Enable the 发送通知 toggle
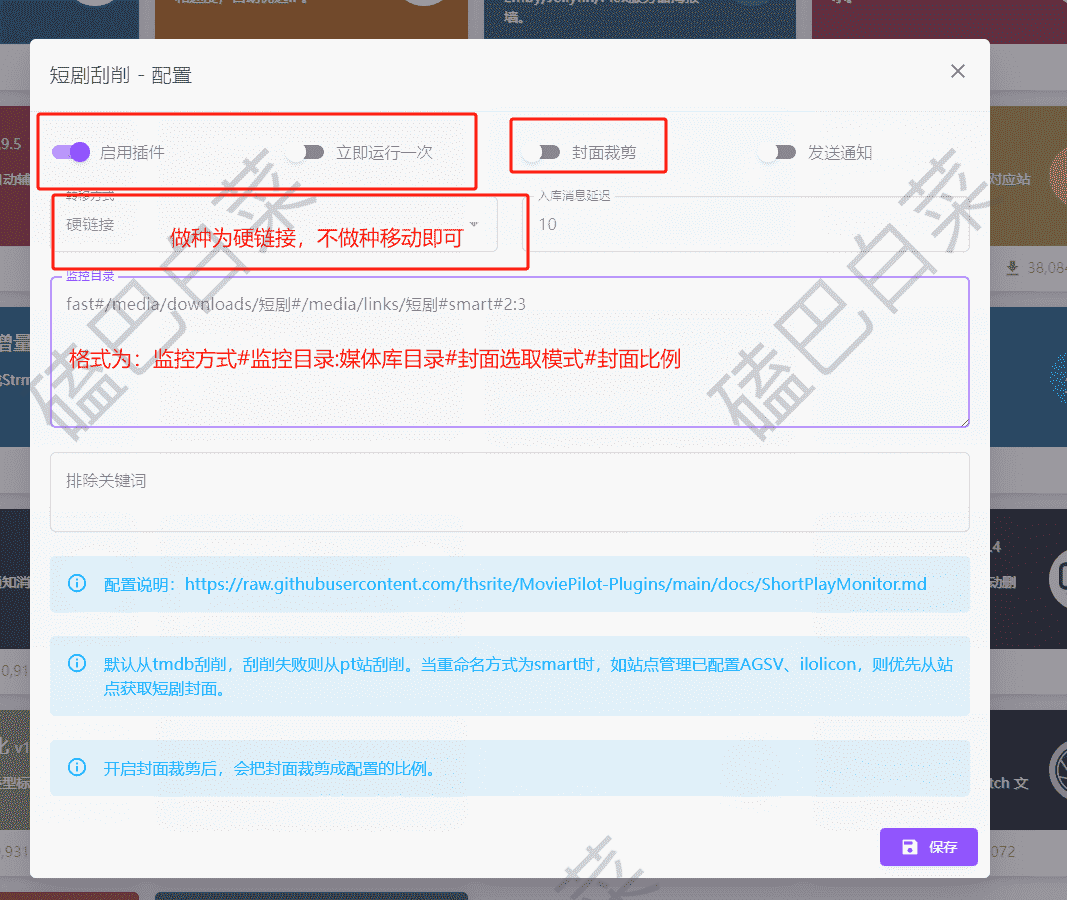1067x900 pixels. (x=777, y=152)
